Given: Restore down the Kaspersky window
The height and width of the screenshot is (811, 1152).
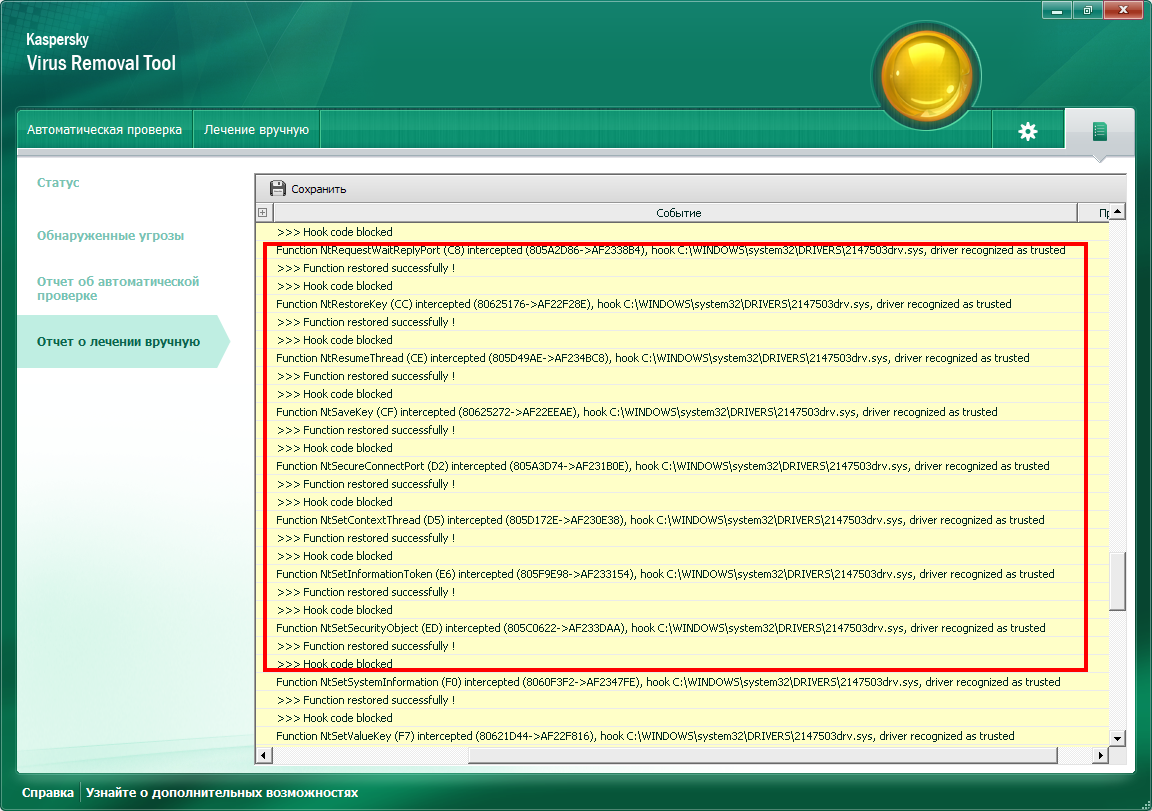Looking at the screenshot, I should [x=1087, y=10].
